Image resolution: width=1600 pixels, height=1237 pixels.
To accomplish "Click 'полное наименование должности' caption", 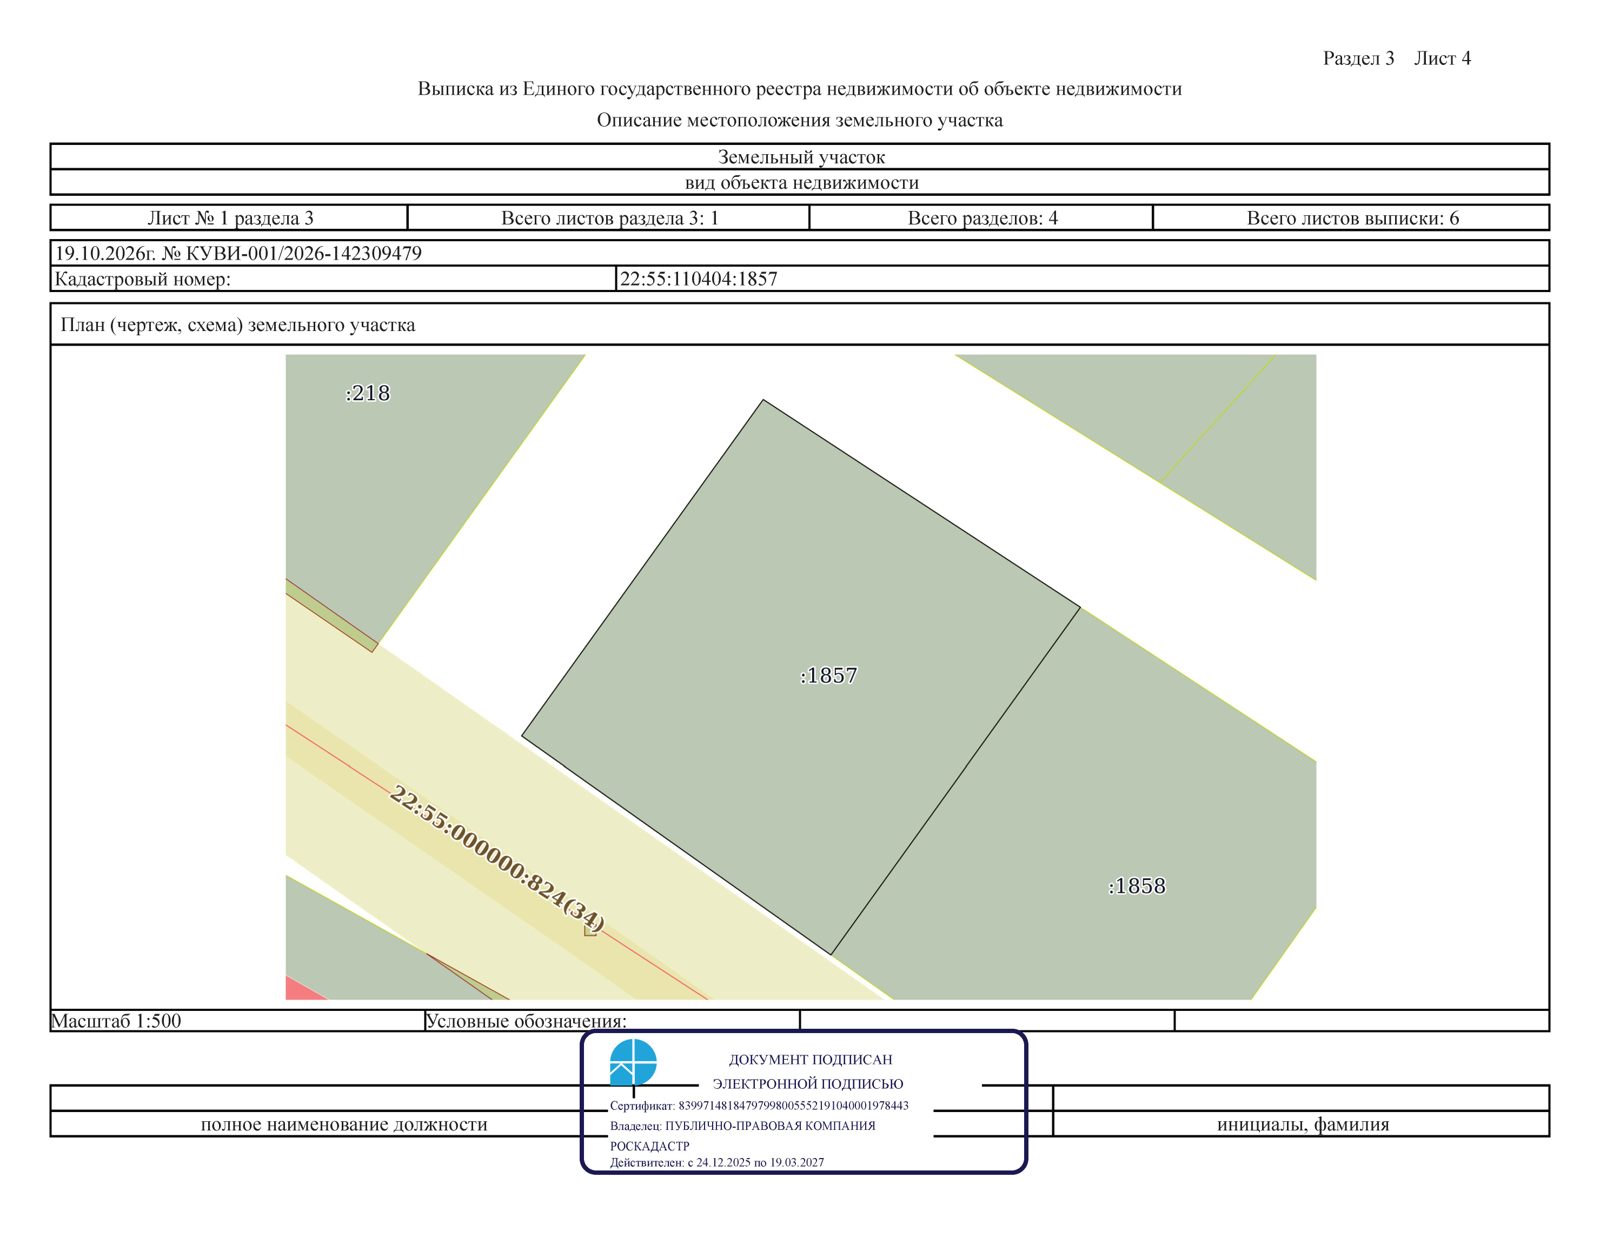I will 344,1124.
